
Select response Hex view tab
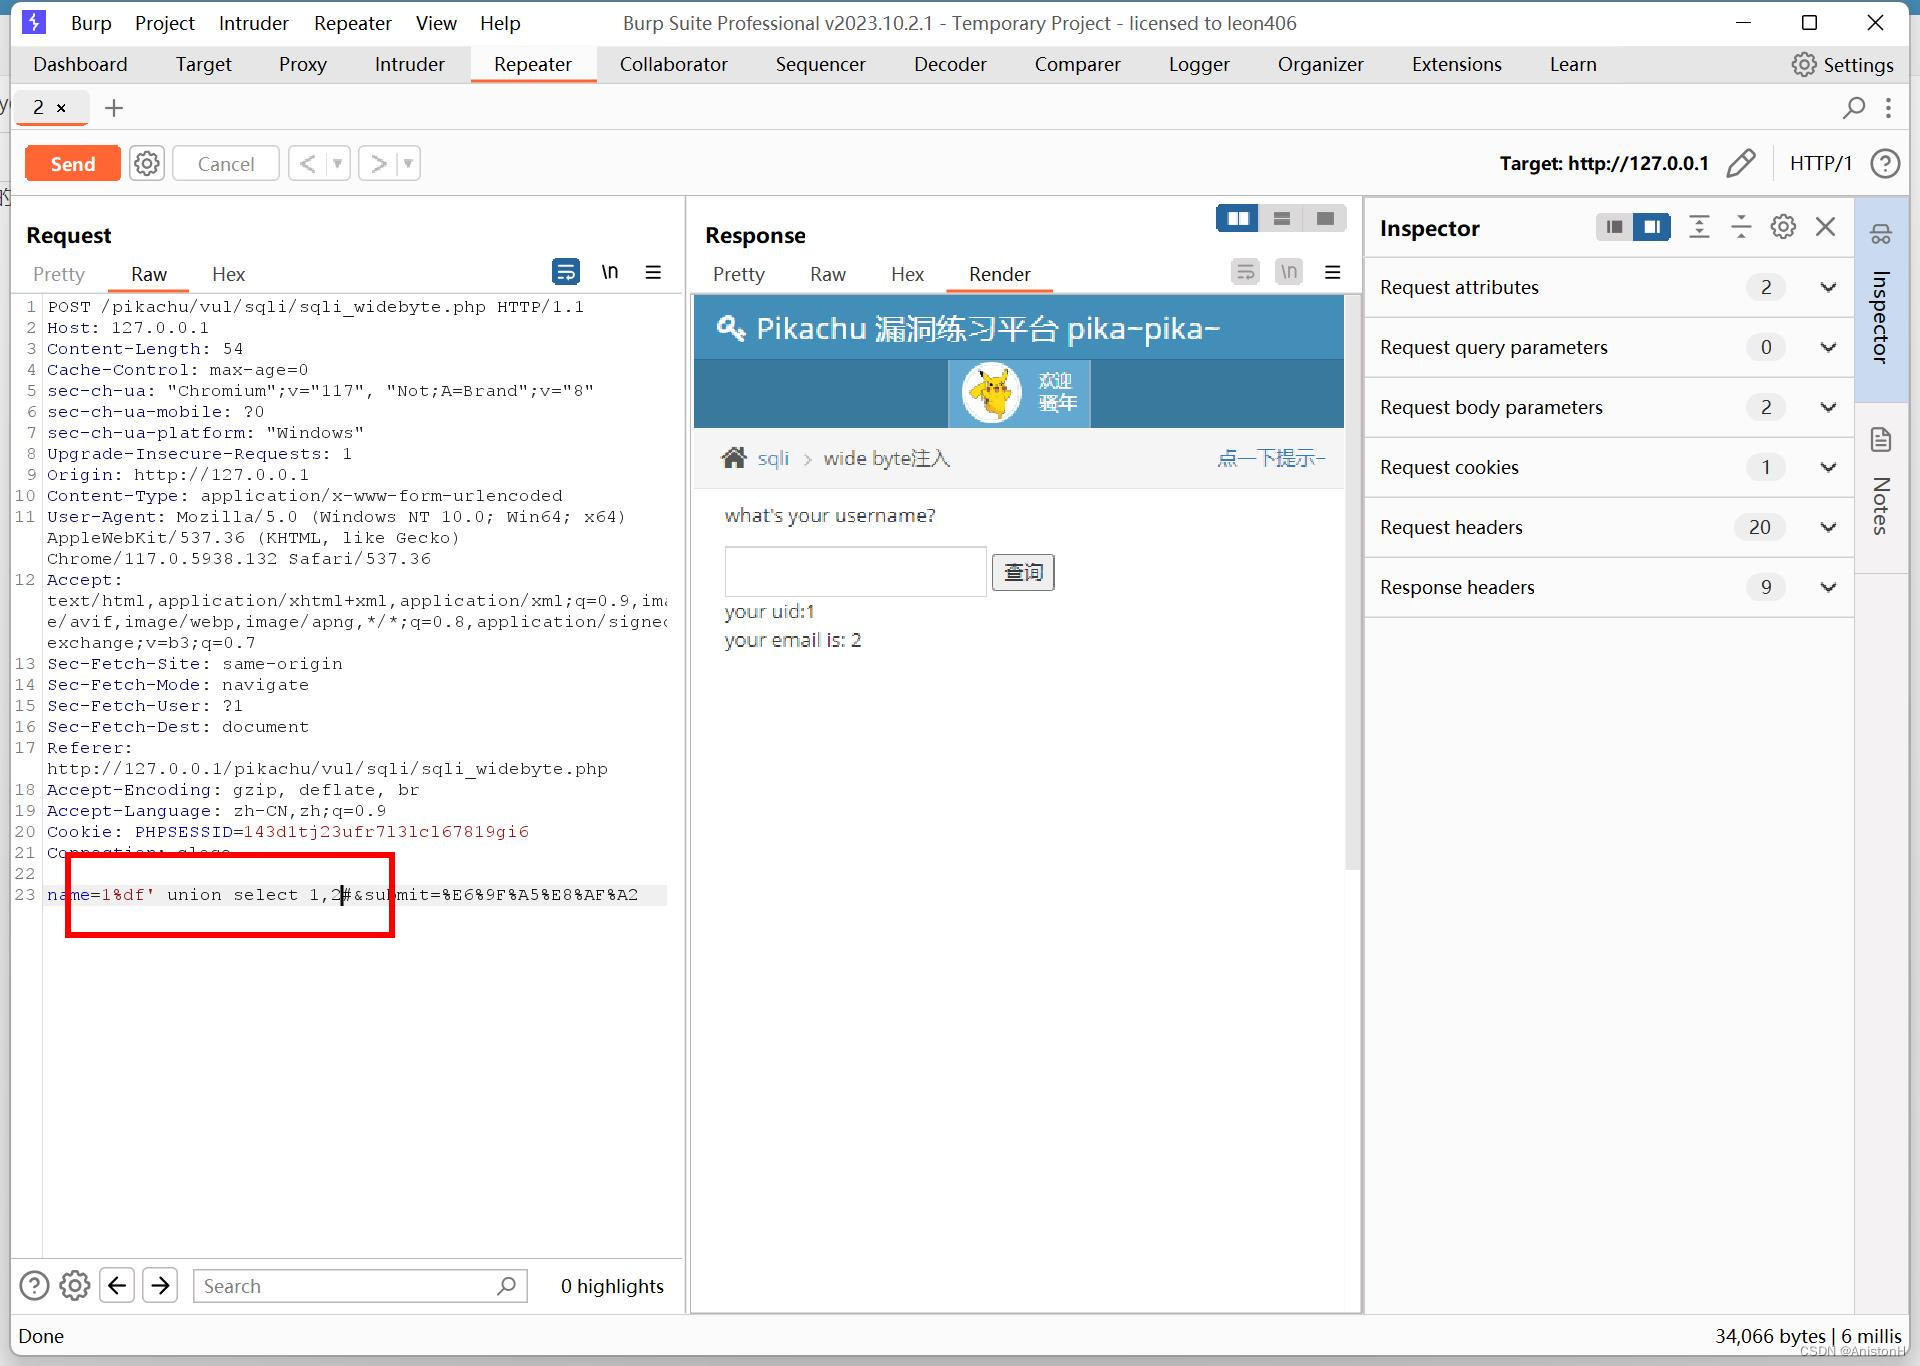coord(907,274)
